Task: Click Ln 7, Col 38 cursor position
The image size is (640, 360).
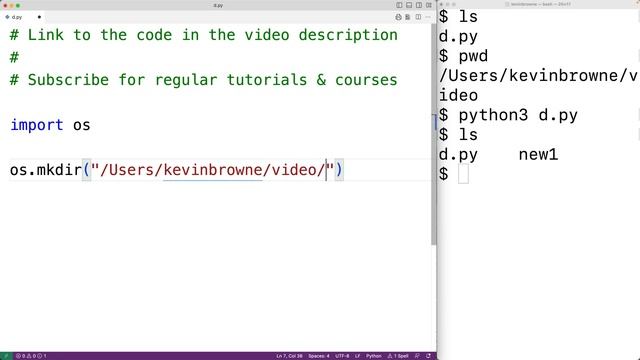Action: (289, 356)
